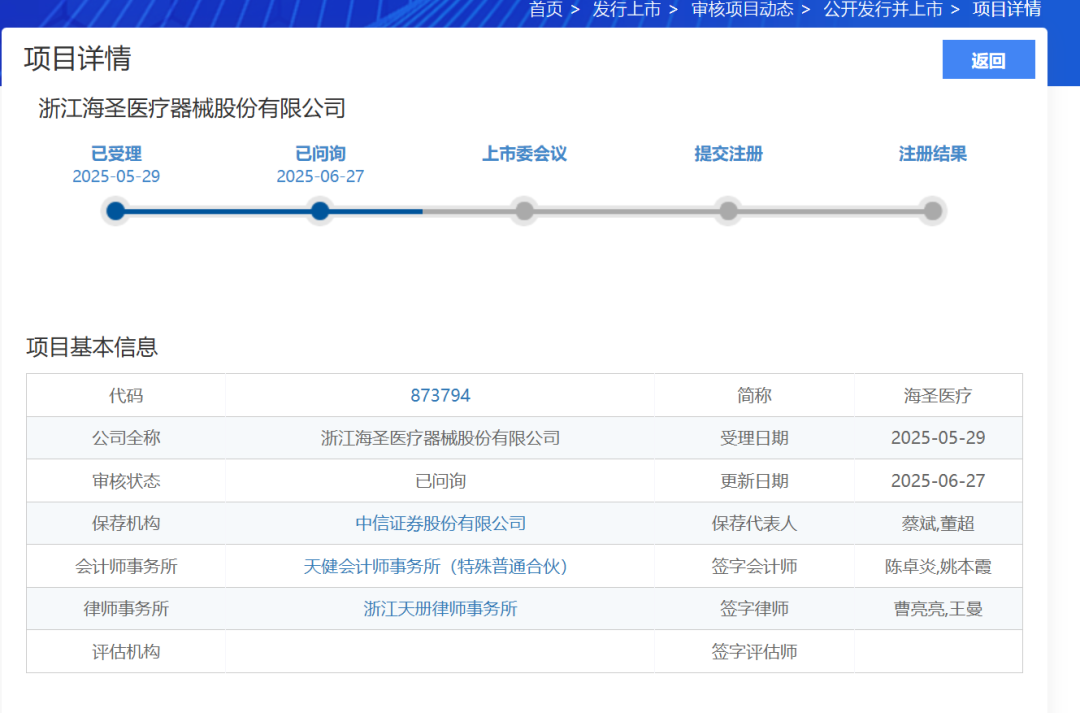This screenshot has width=1080, height=713.
Task: Select the 上市委会议 timeline node dot
Action: point(524,211)
